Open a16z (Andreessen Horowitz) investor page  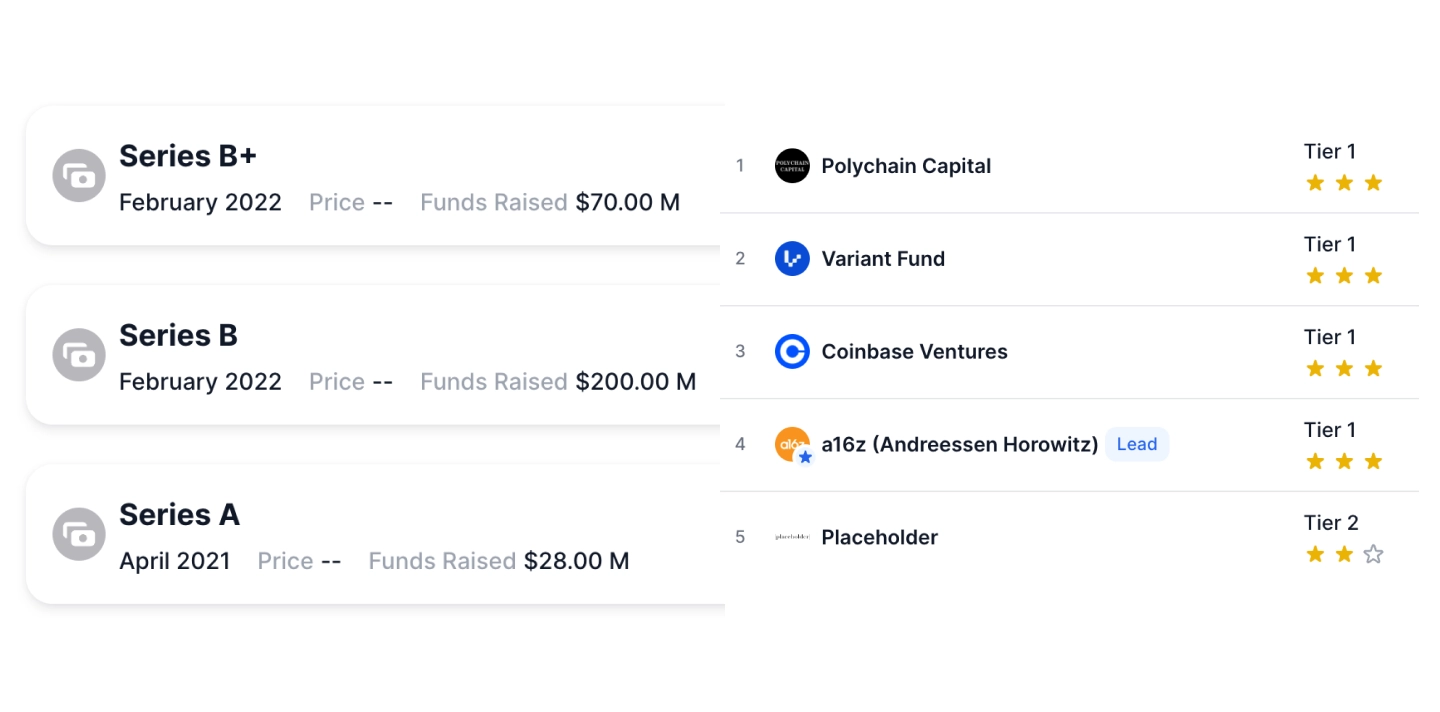coord(960,444)
